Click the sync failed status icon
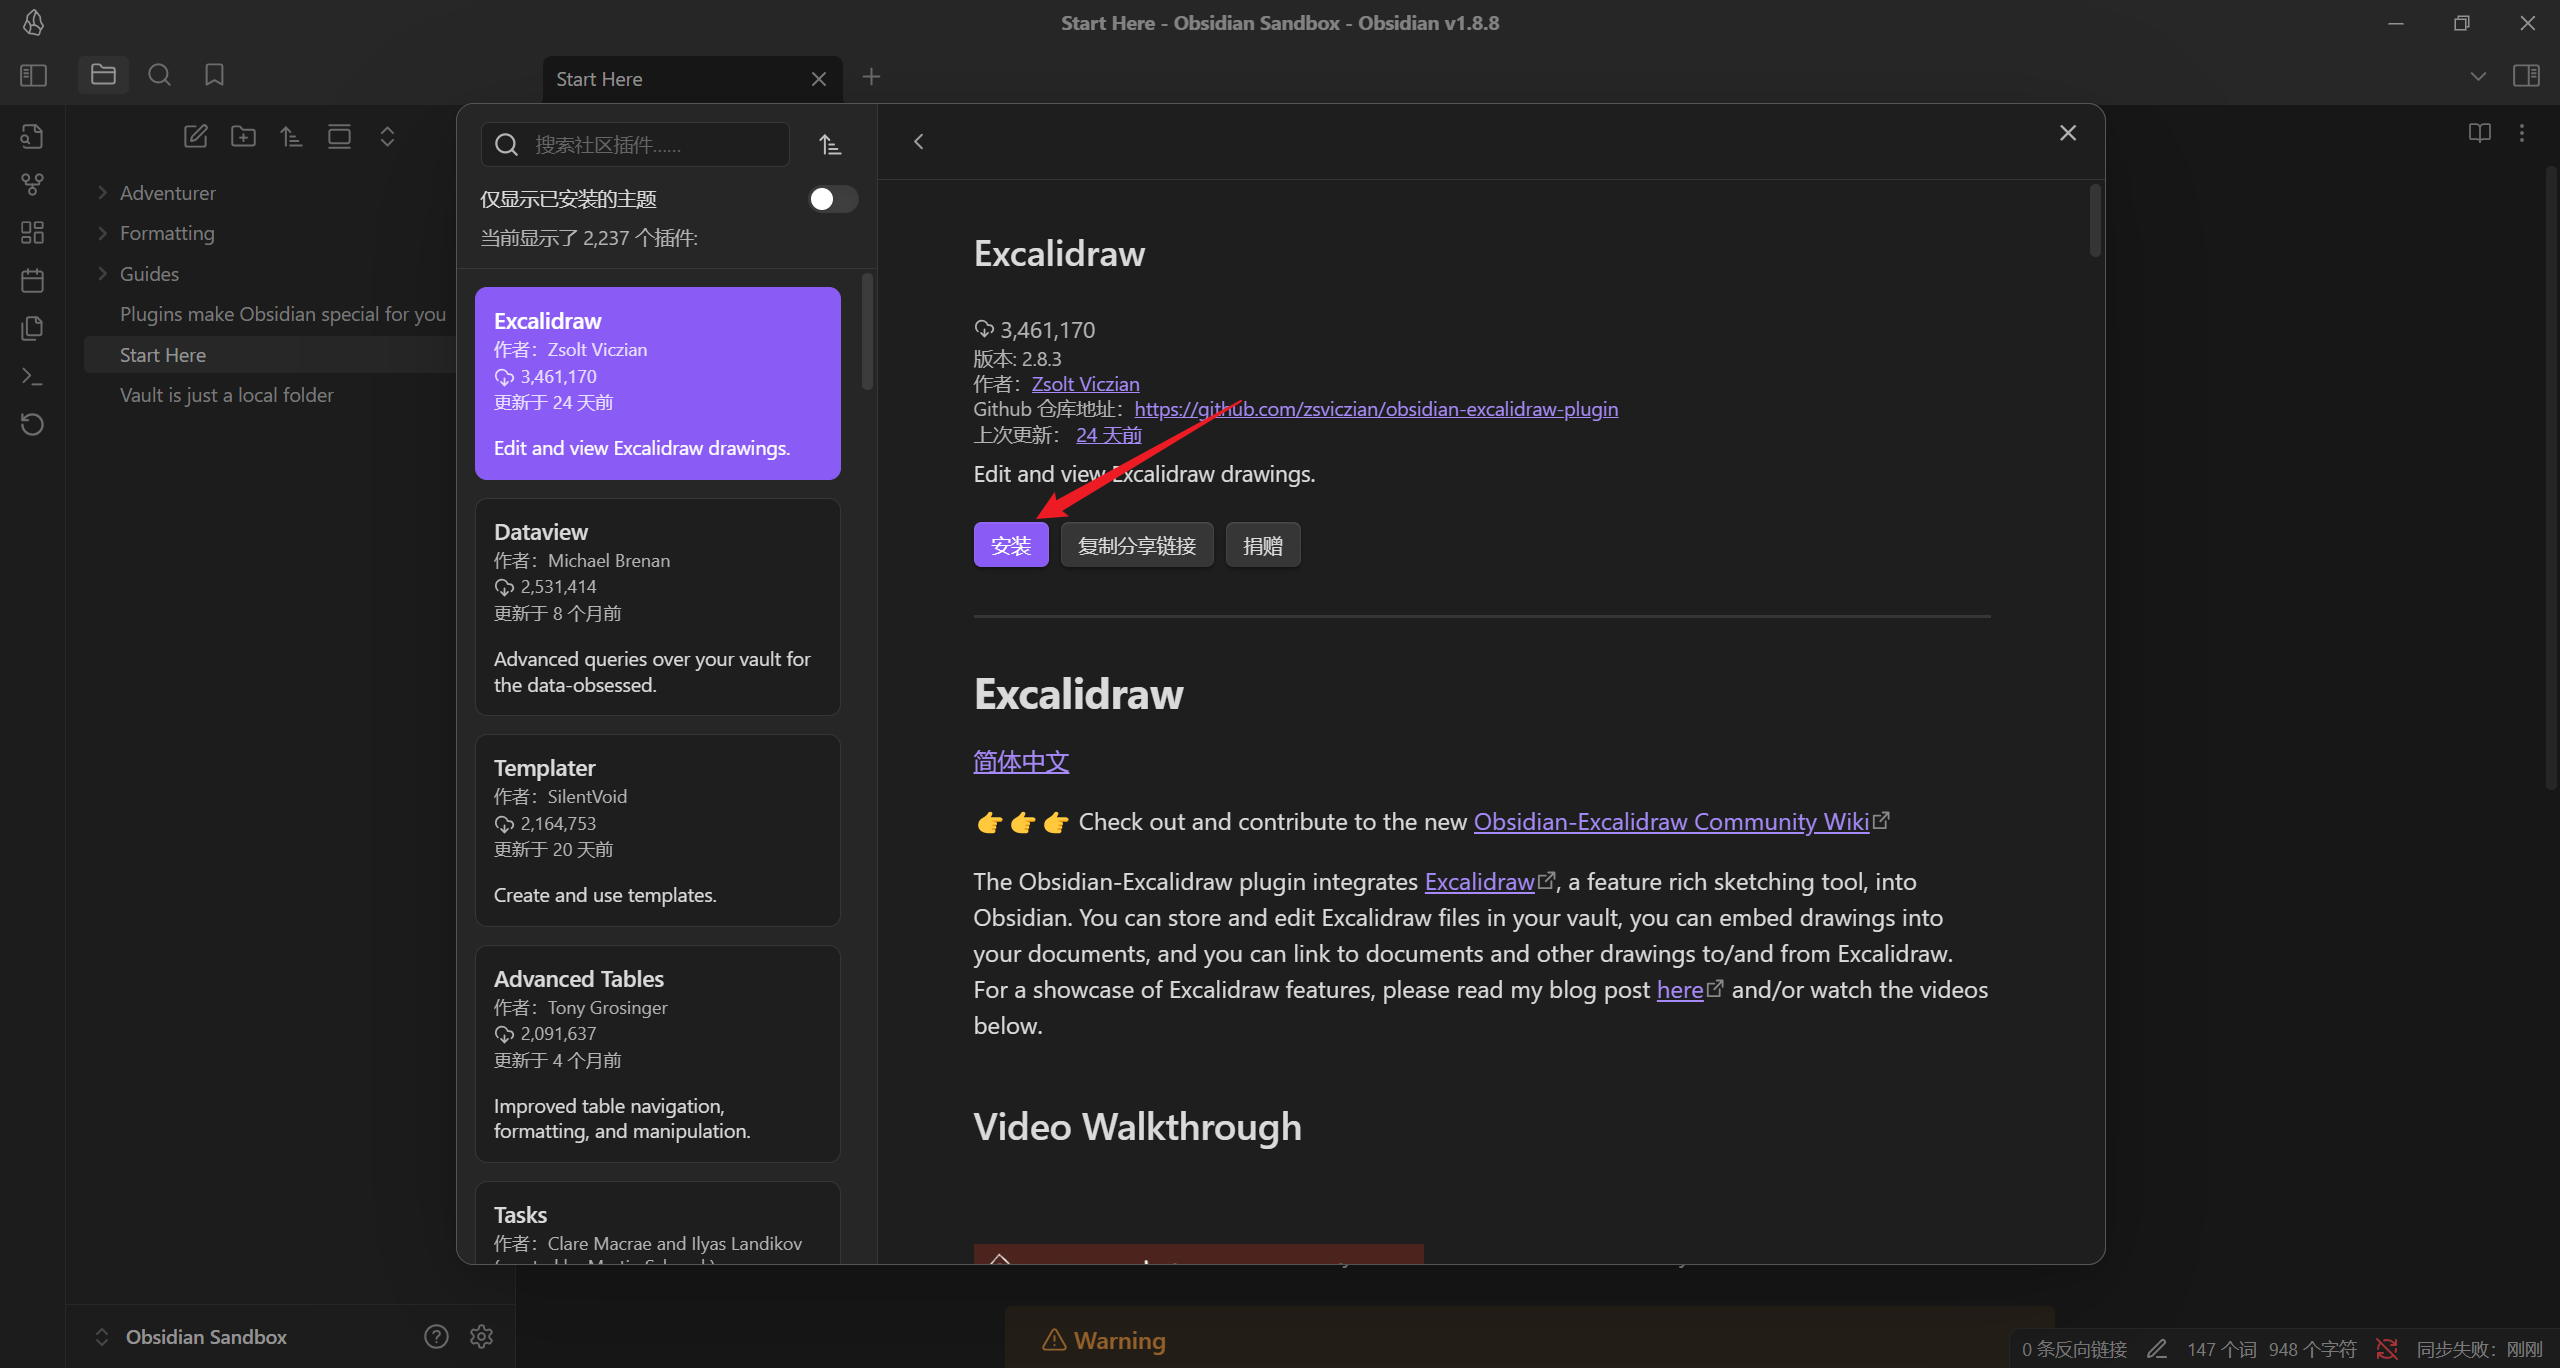This screenshot has height=1368, width=2560. (x=2387, y=1349)
